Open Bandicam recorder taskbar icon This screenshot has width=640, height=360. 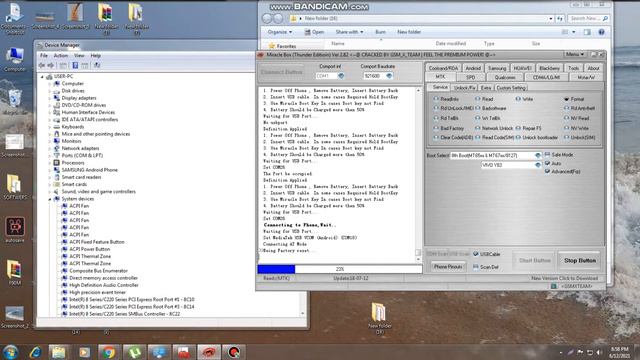pyautogui.click(x=234, y=352)
